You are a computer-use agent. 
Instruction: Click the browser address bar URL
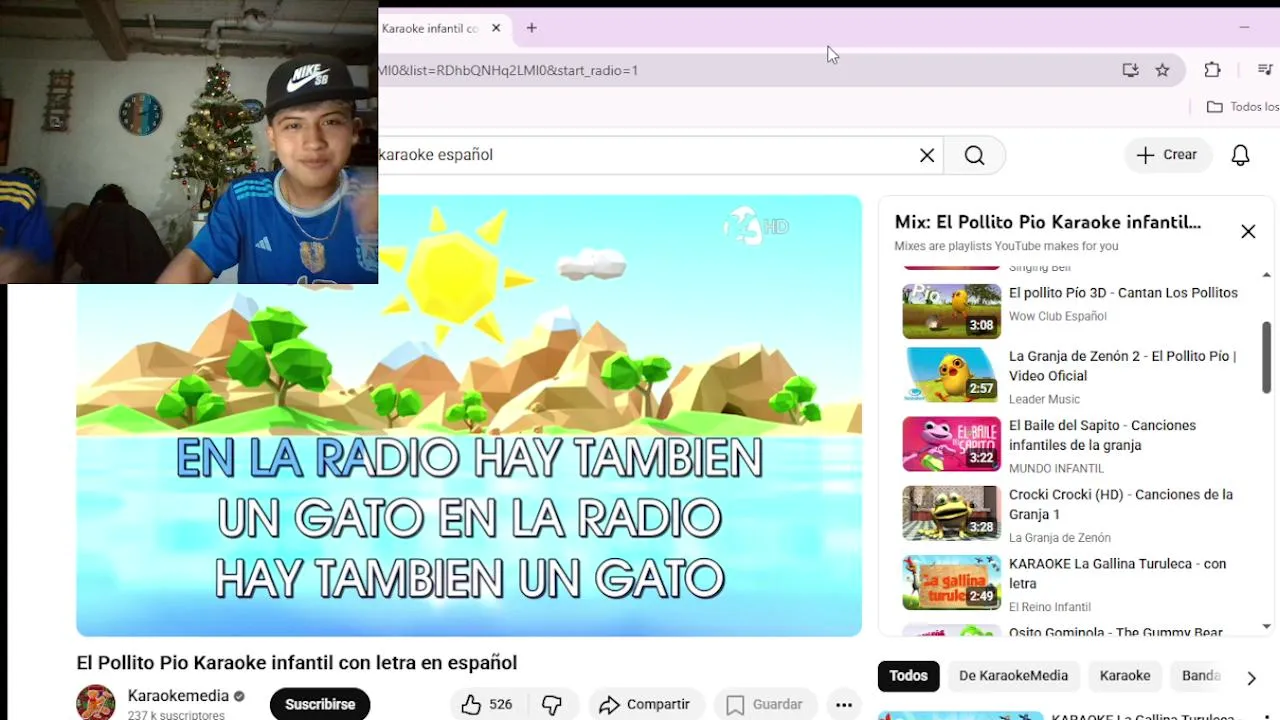(x=508, y=70)
